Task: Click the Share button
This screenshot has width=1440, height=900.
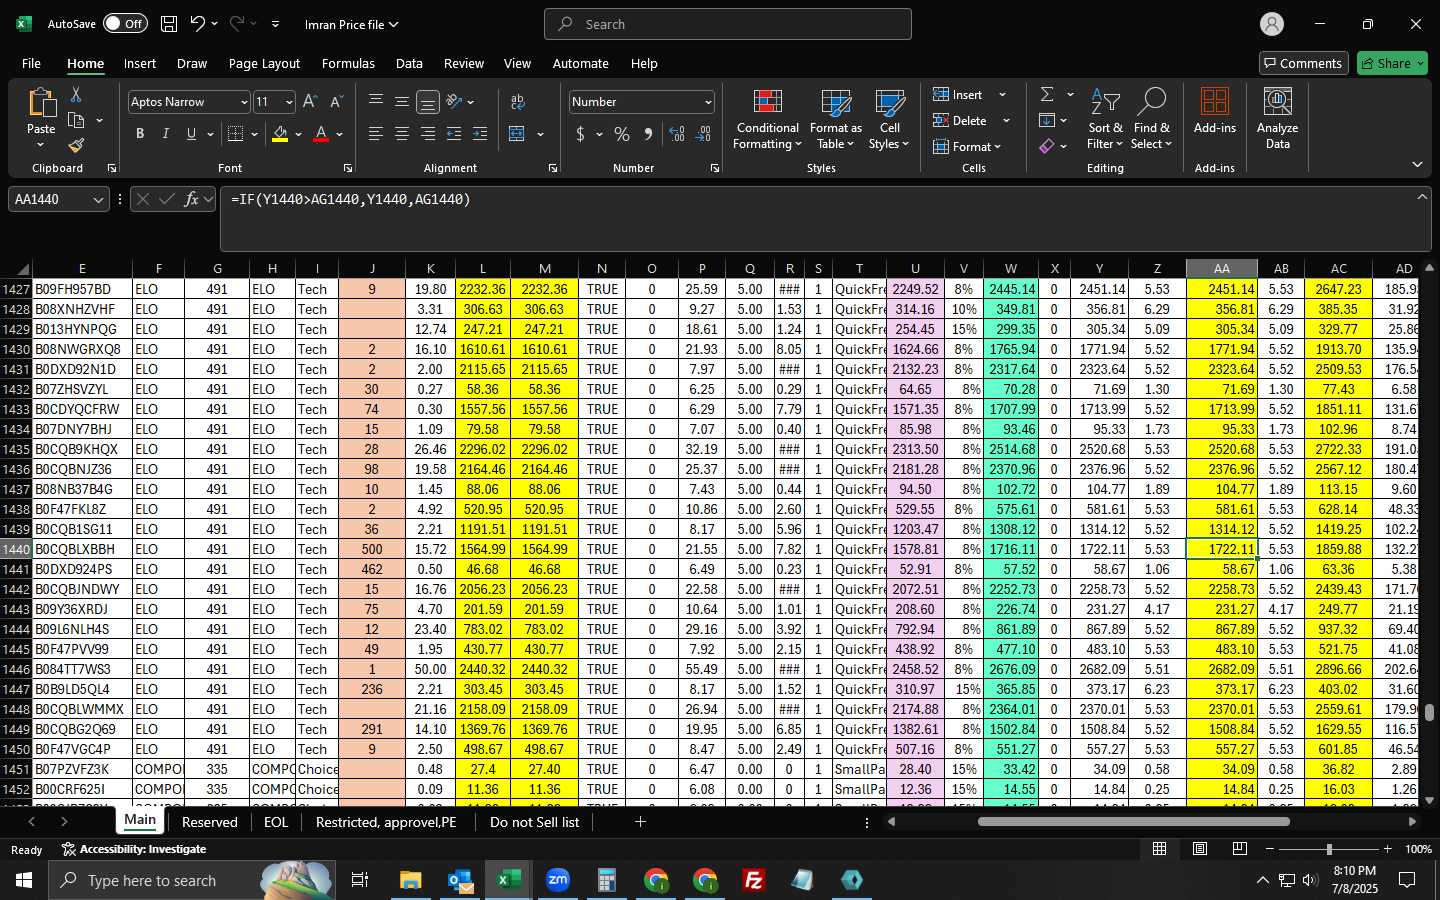Action: [1392, 63]
